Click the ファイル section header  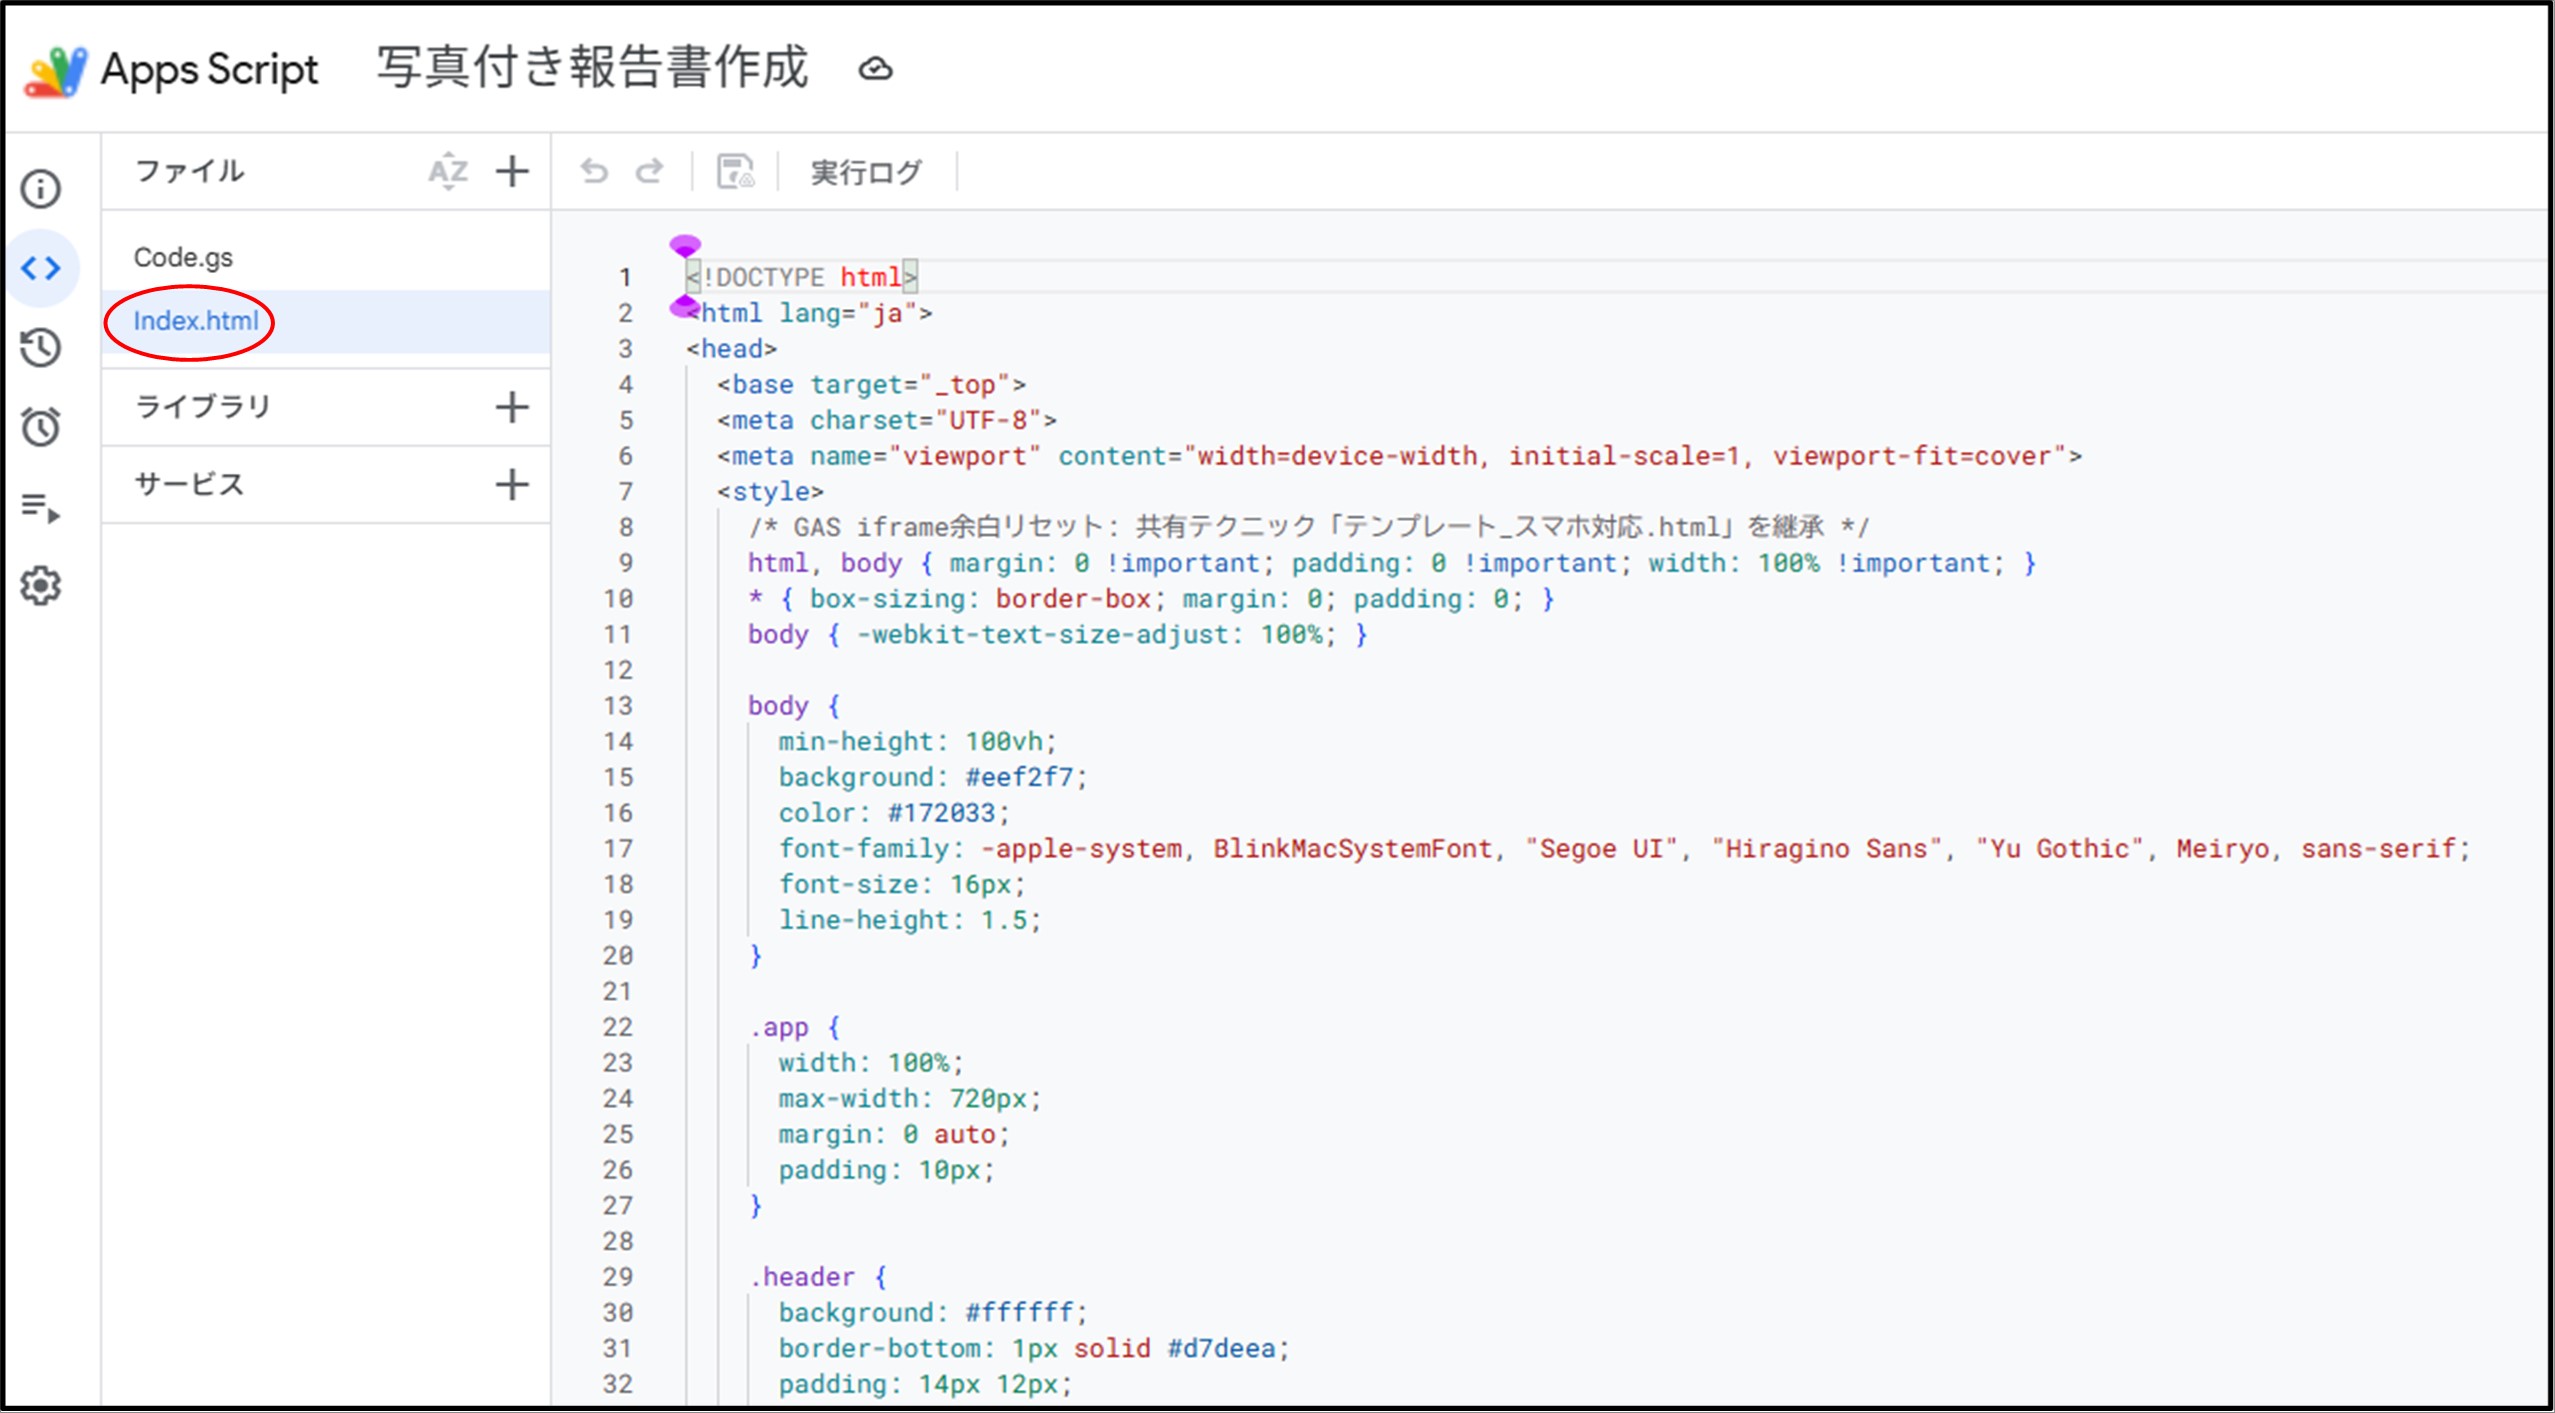pyautogui.click(x=190, y=171)
